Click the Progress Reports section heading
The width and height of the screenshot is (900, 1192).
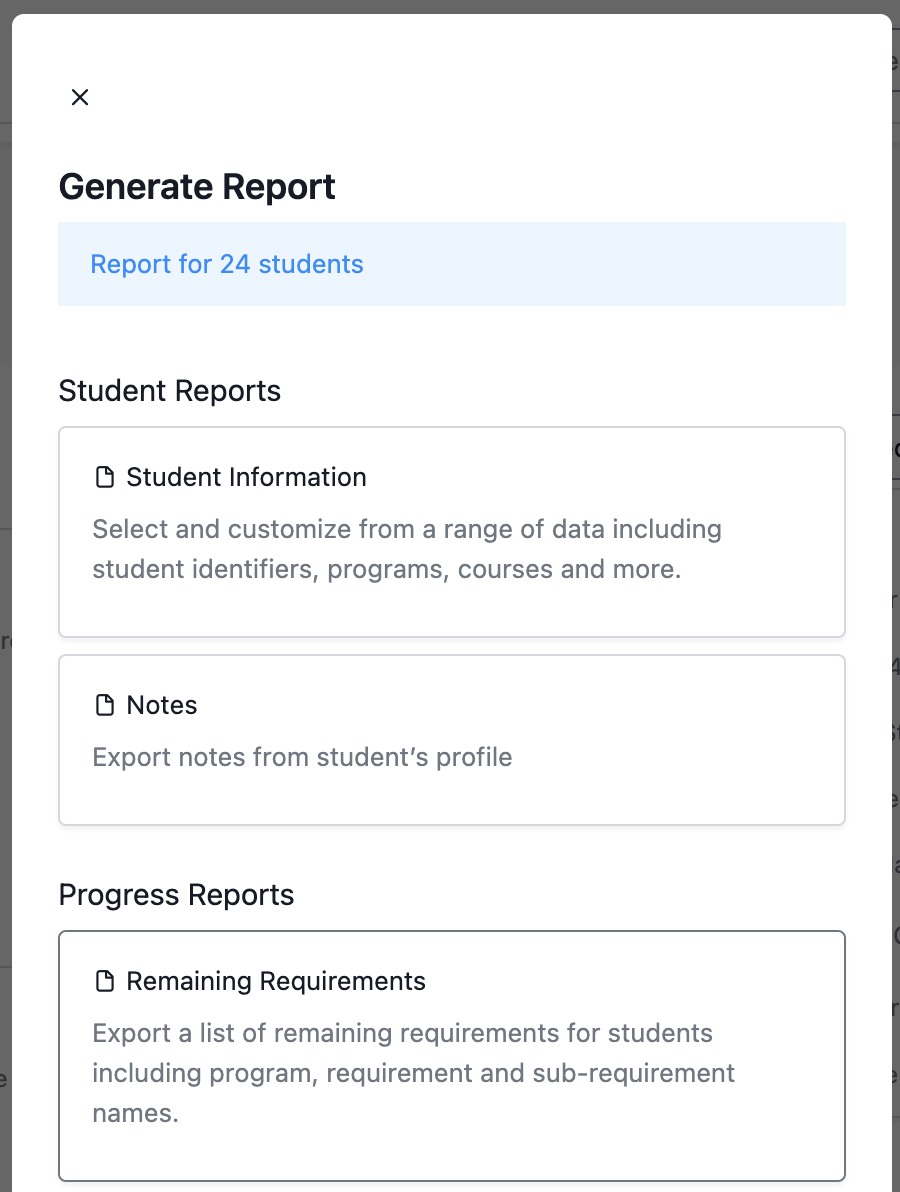pos(176,895)
